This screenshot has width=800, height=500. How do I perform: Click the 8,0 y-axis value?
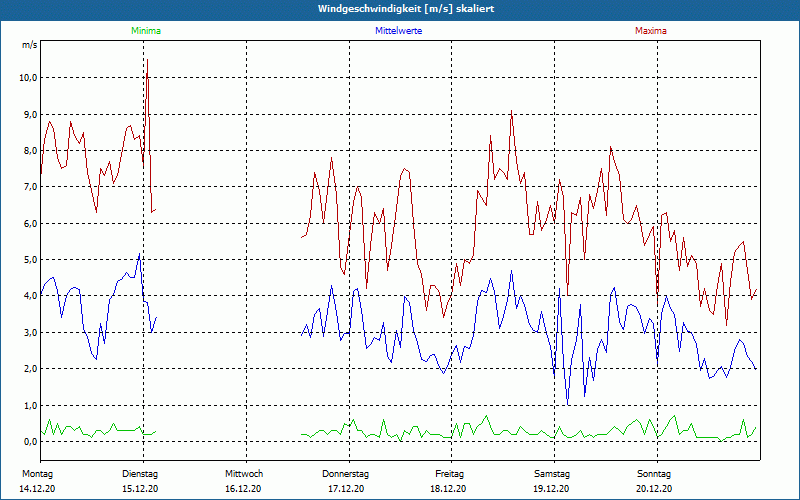(x=29, y=151)
